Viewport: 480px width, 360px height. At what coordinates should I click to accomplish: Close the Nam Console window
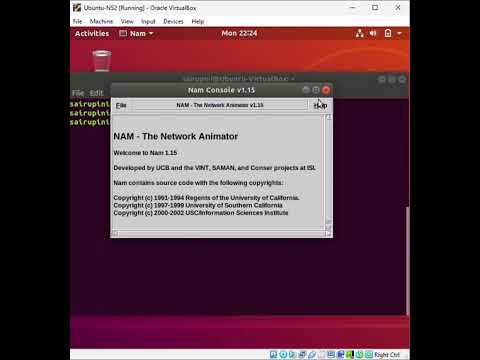(326, 90)
